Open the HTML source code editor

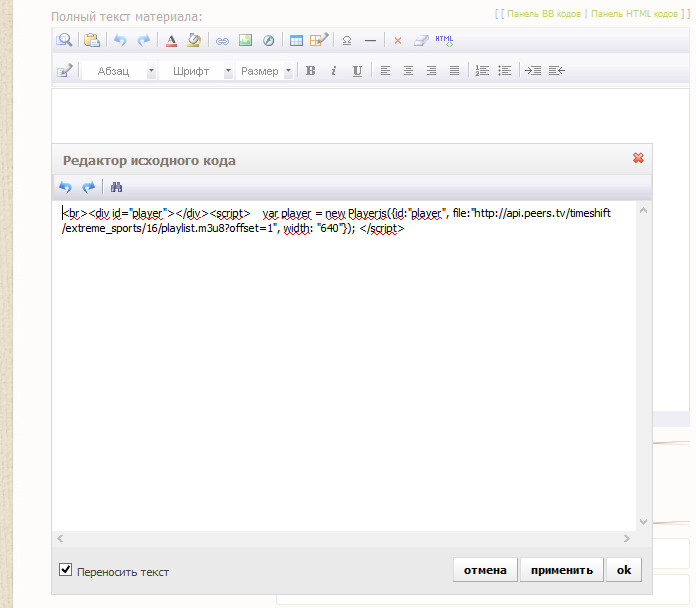tap(444, 41)
